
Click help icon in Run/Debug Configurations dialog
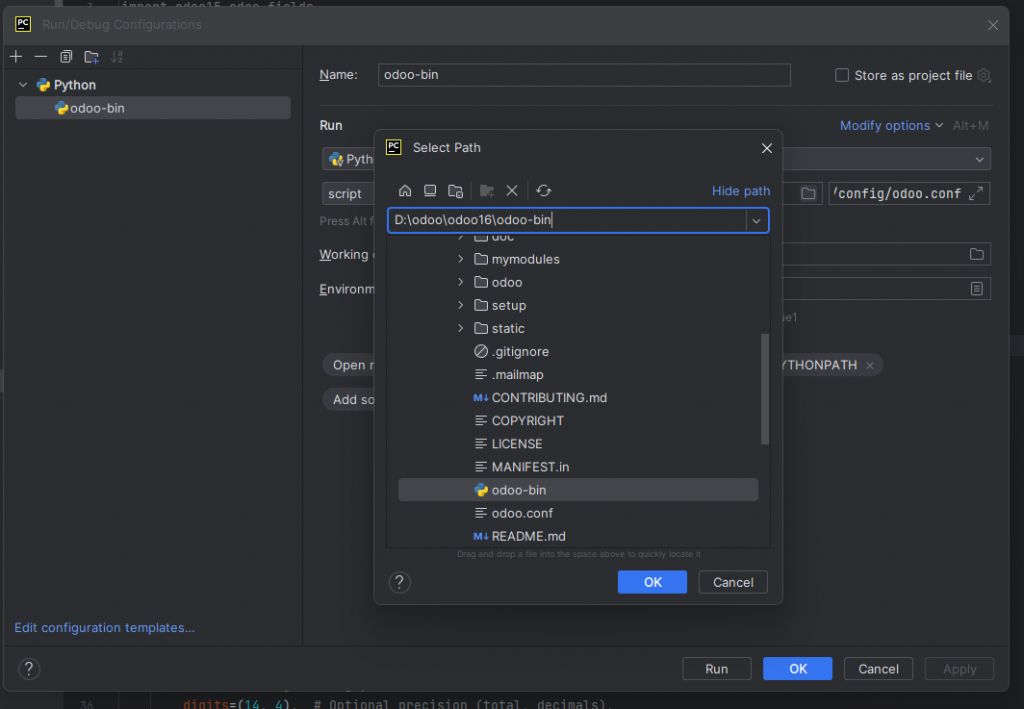29,669
